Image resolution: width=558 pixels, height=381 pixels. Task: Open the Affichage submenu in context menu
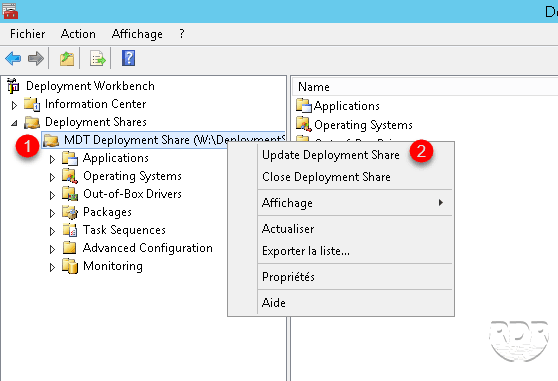pyautogui.click(x=355, y=203)
